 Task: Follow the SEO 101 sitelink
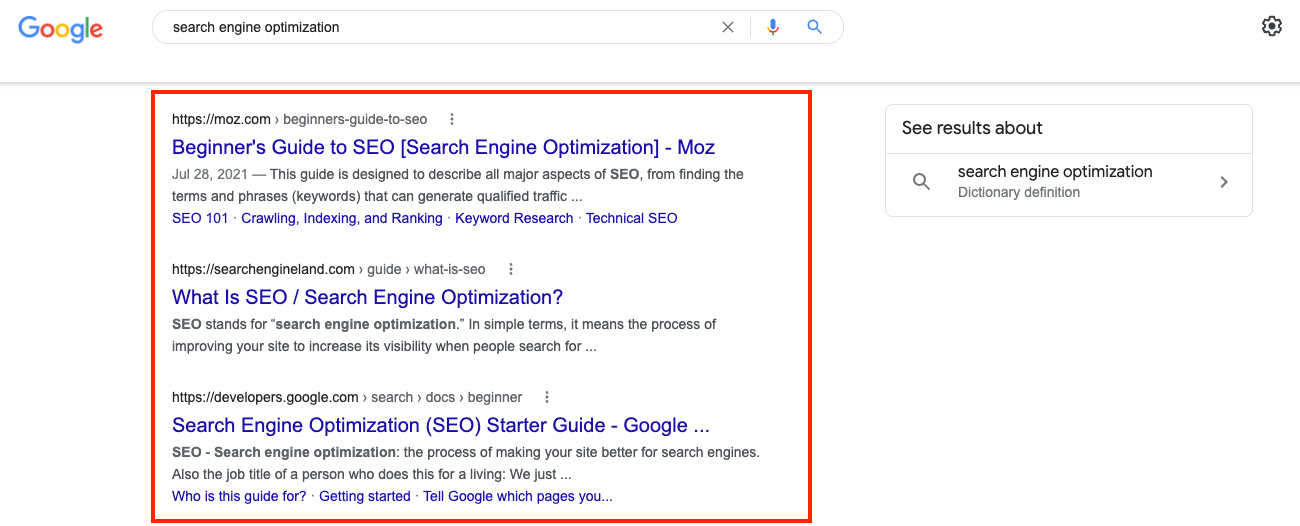point(200,218)
